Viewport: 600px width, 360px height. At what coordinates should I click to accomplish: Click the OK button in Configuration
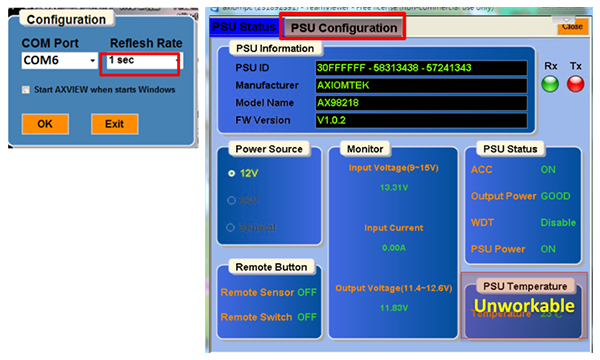pyautogui.click(x=45, y=124)
